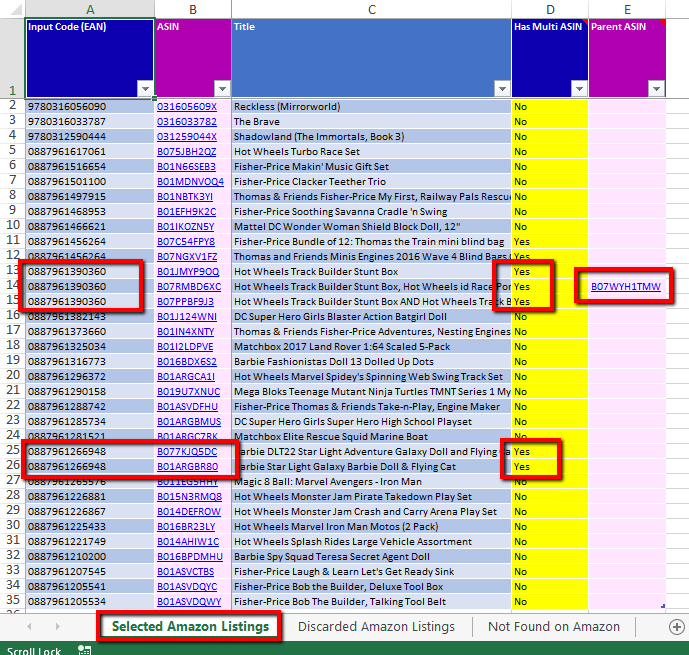Viewport: 689px width, 655px height.
Task: Select column A header
Action: pyautogui.click(x=90, y=9)
